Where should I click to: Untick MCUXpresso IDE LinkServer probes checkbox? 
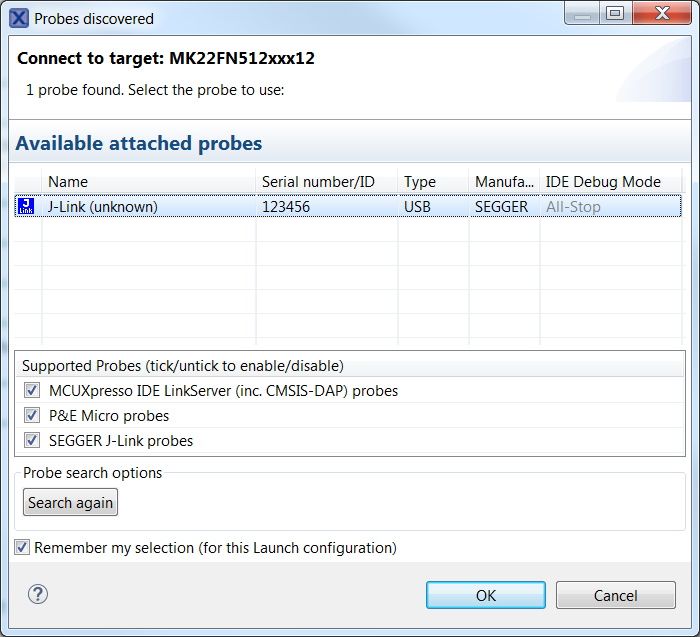coord(32,390)
